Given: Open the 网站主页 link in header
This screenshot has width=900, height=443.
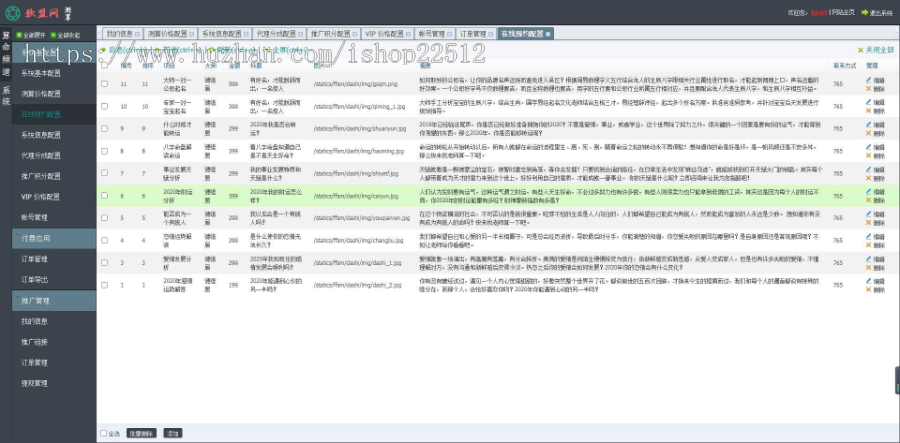Looking at the screenshot, I should [843, 12].
